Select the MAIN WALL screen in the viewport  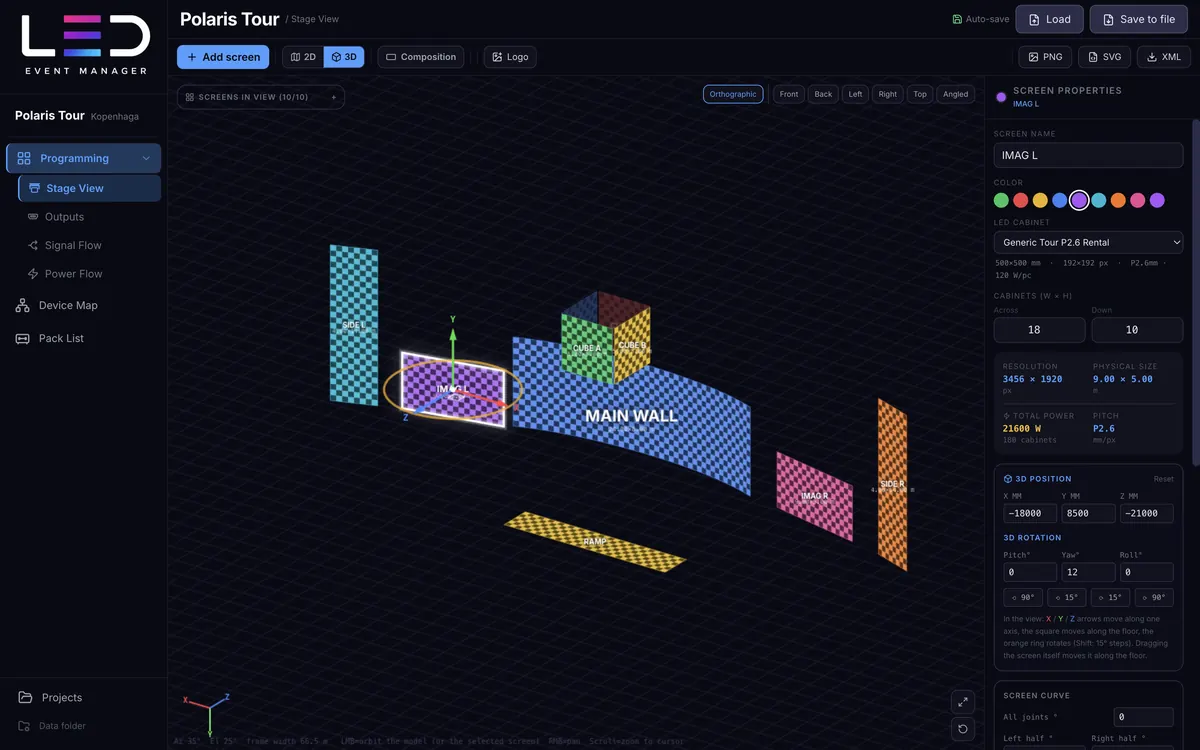[x=631, y=415]
